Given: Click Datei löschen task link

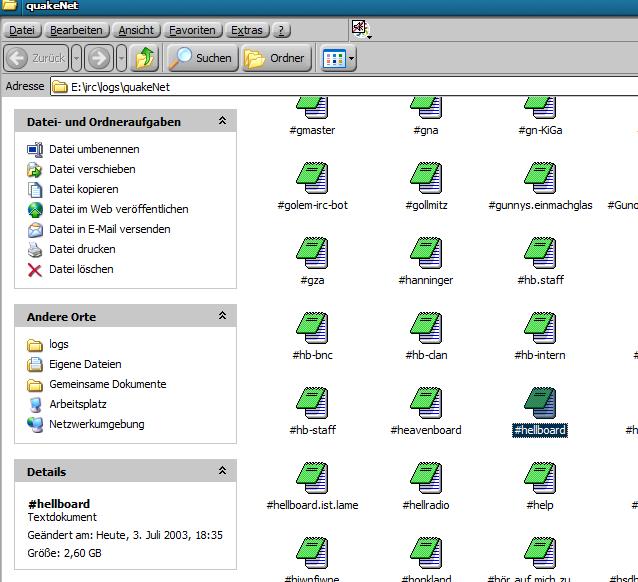Looking at the screenshot, I should tap(81, 269).
